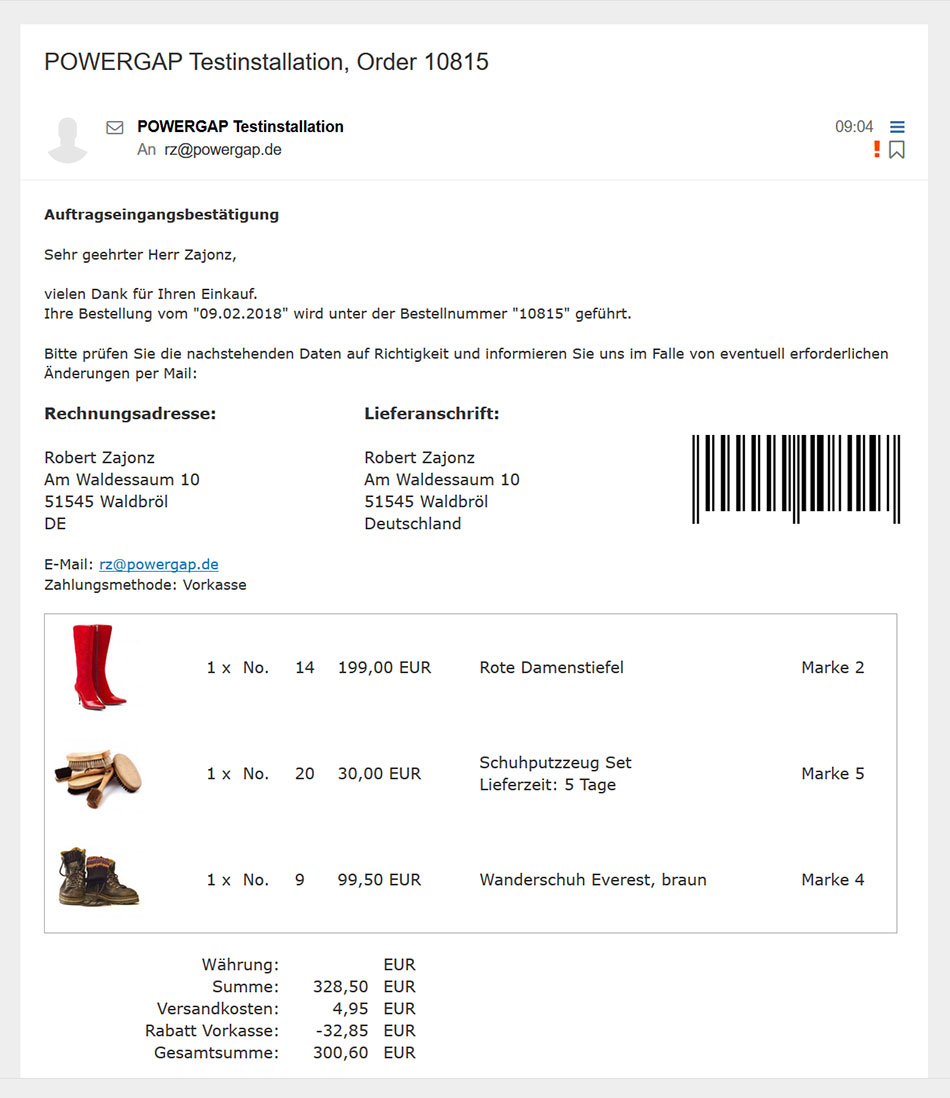This screenshot has width=950, height=1098.
Task: Click the Gesamtsumme 300,60 value
Action: pos(340,1053)
